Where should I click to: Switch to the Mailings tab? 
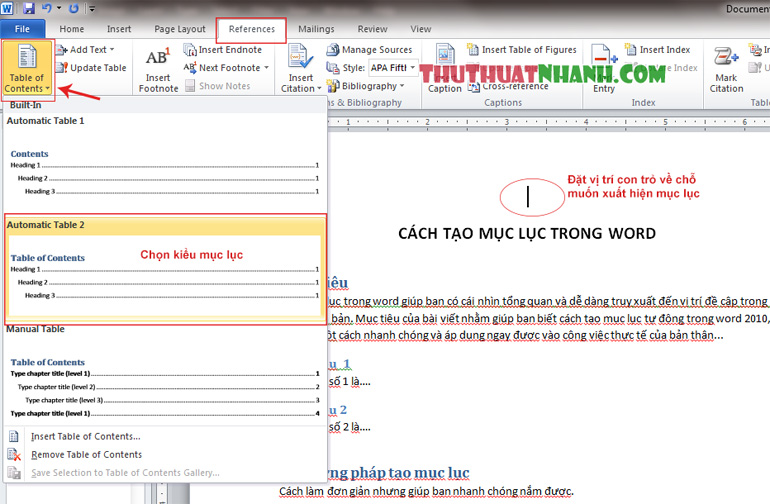click(316, 29)
